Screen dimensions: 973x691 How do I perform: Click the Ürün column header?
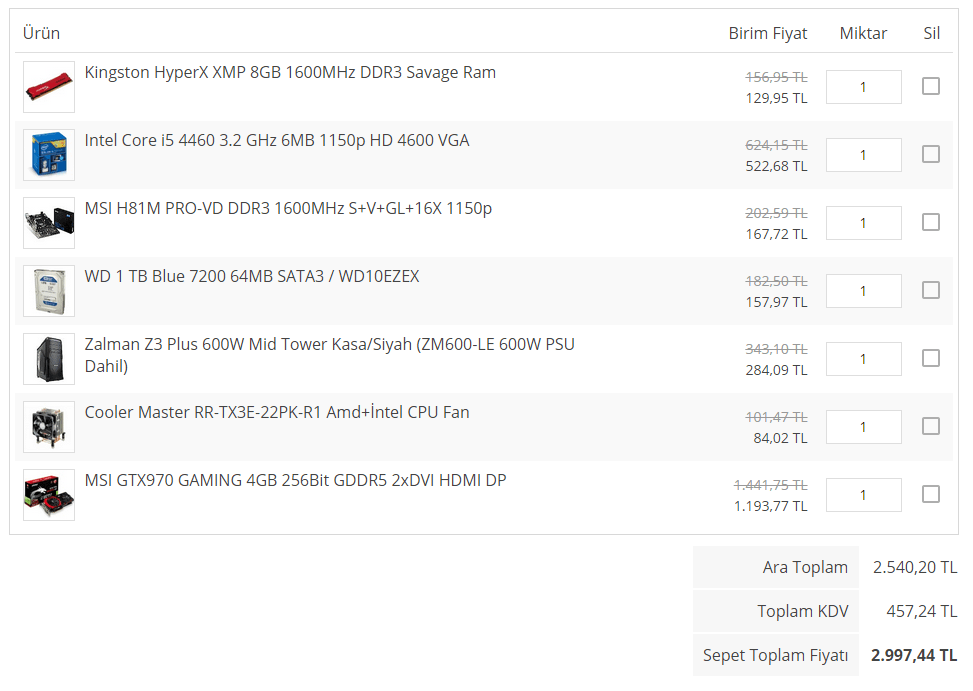(42, 33)
